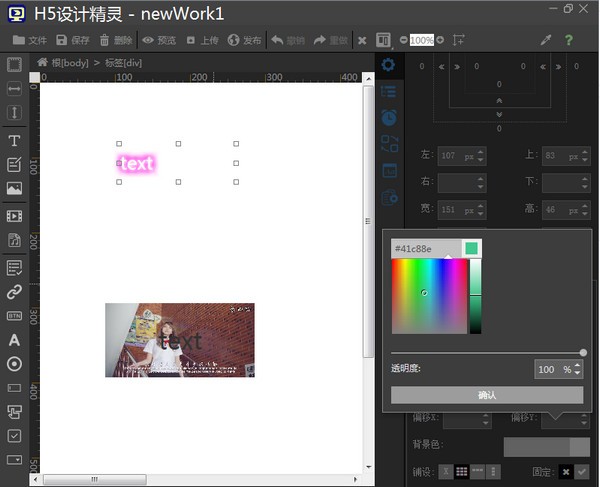Disable fixed background with the X option
Screen dimensions: 600x487
[565, 471]
